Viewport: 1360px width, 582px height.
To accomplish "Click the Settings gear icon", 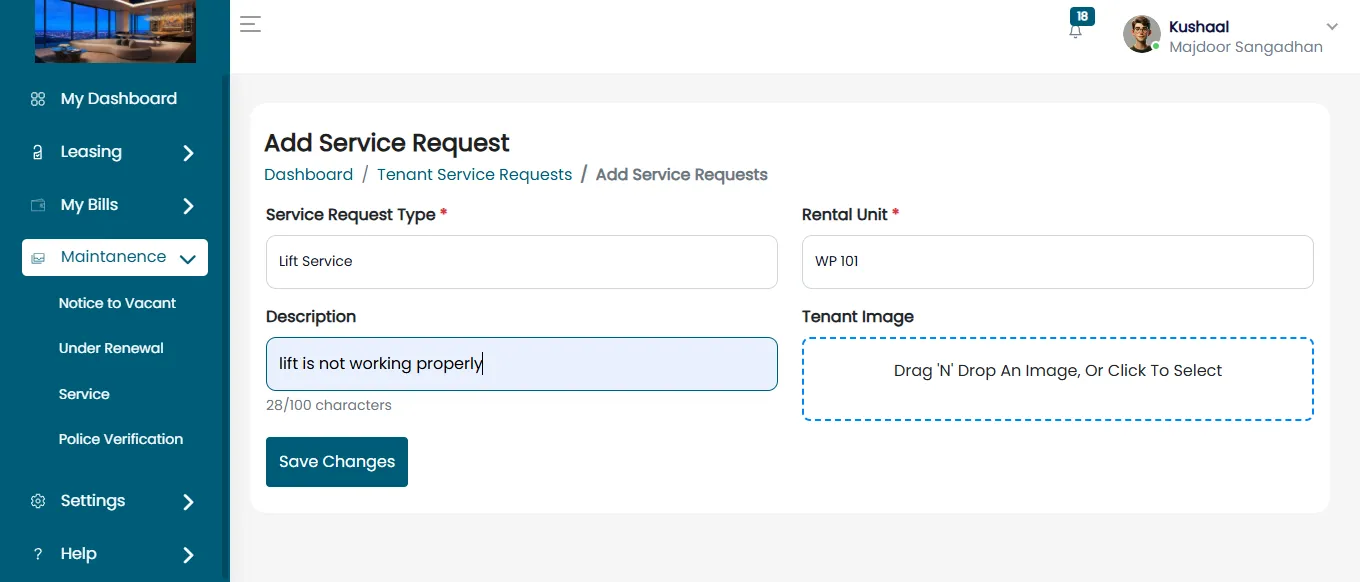I will 38,501.
